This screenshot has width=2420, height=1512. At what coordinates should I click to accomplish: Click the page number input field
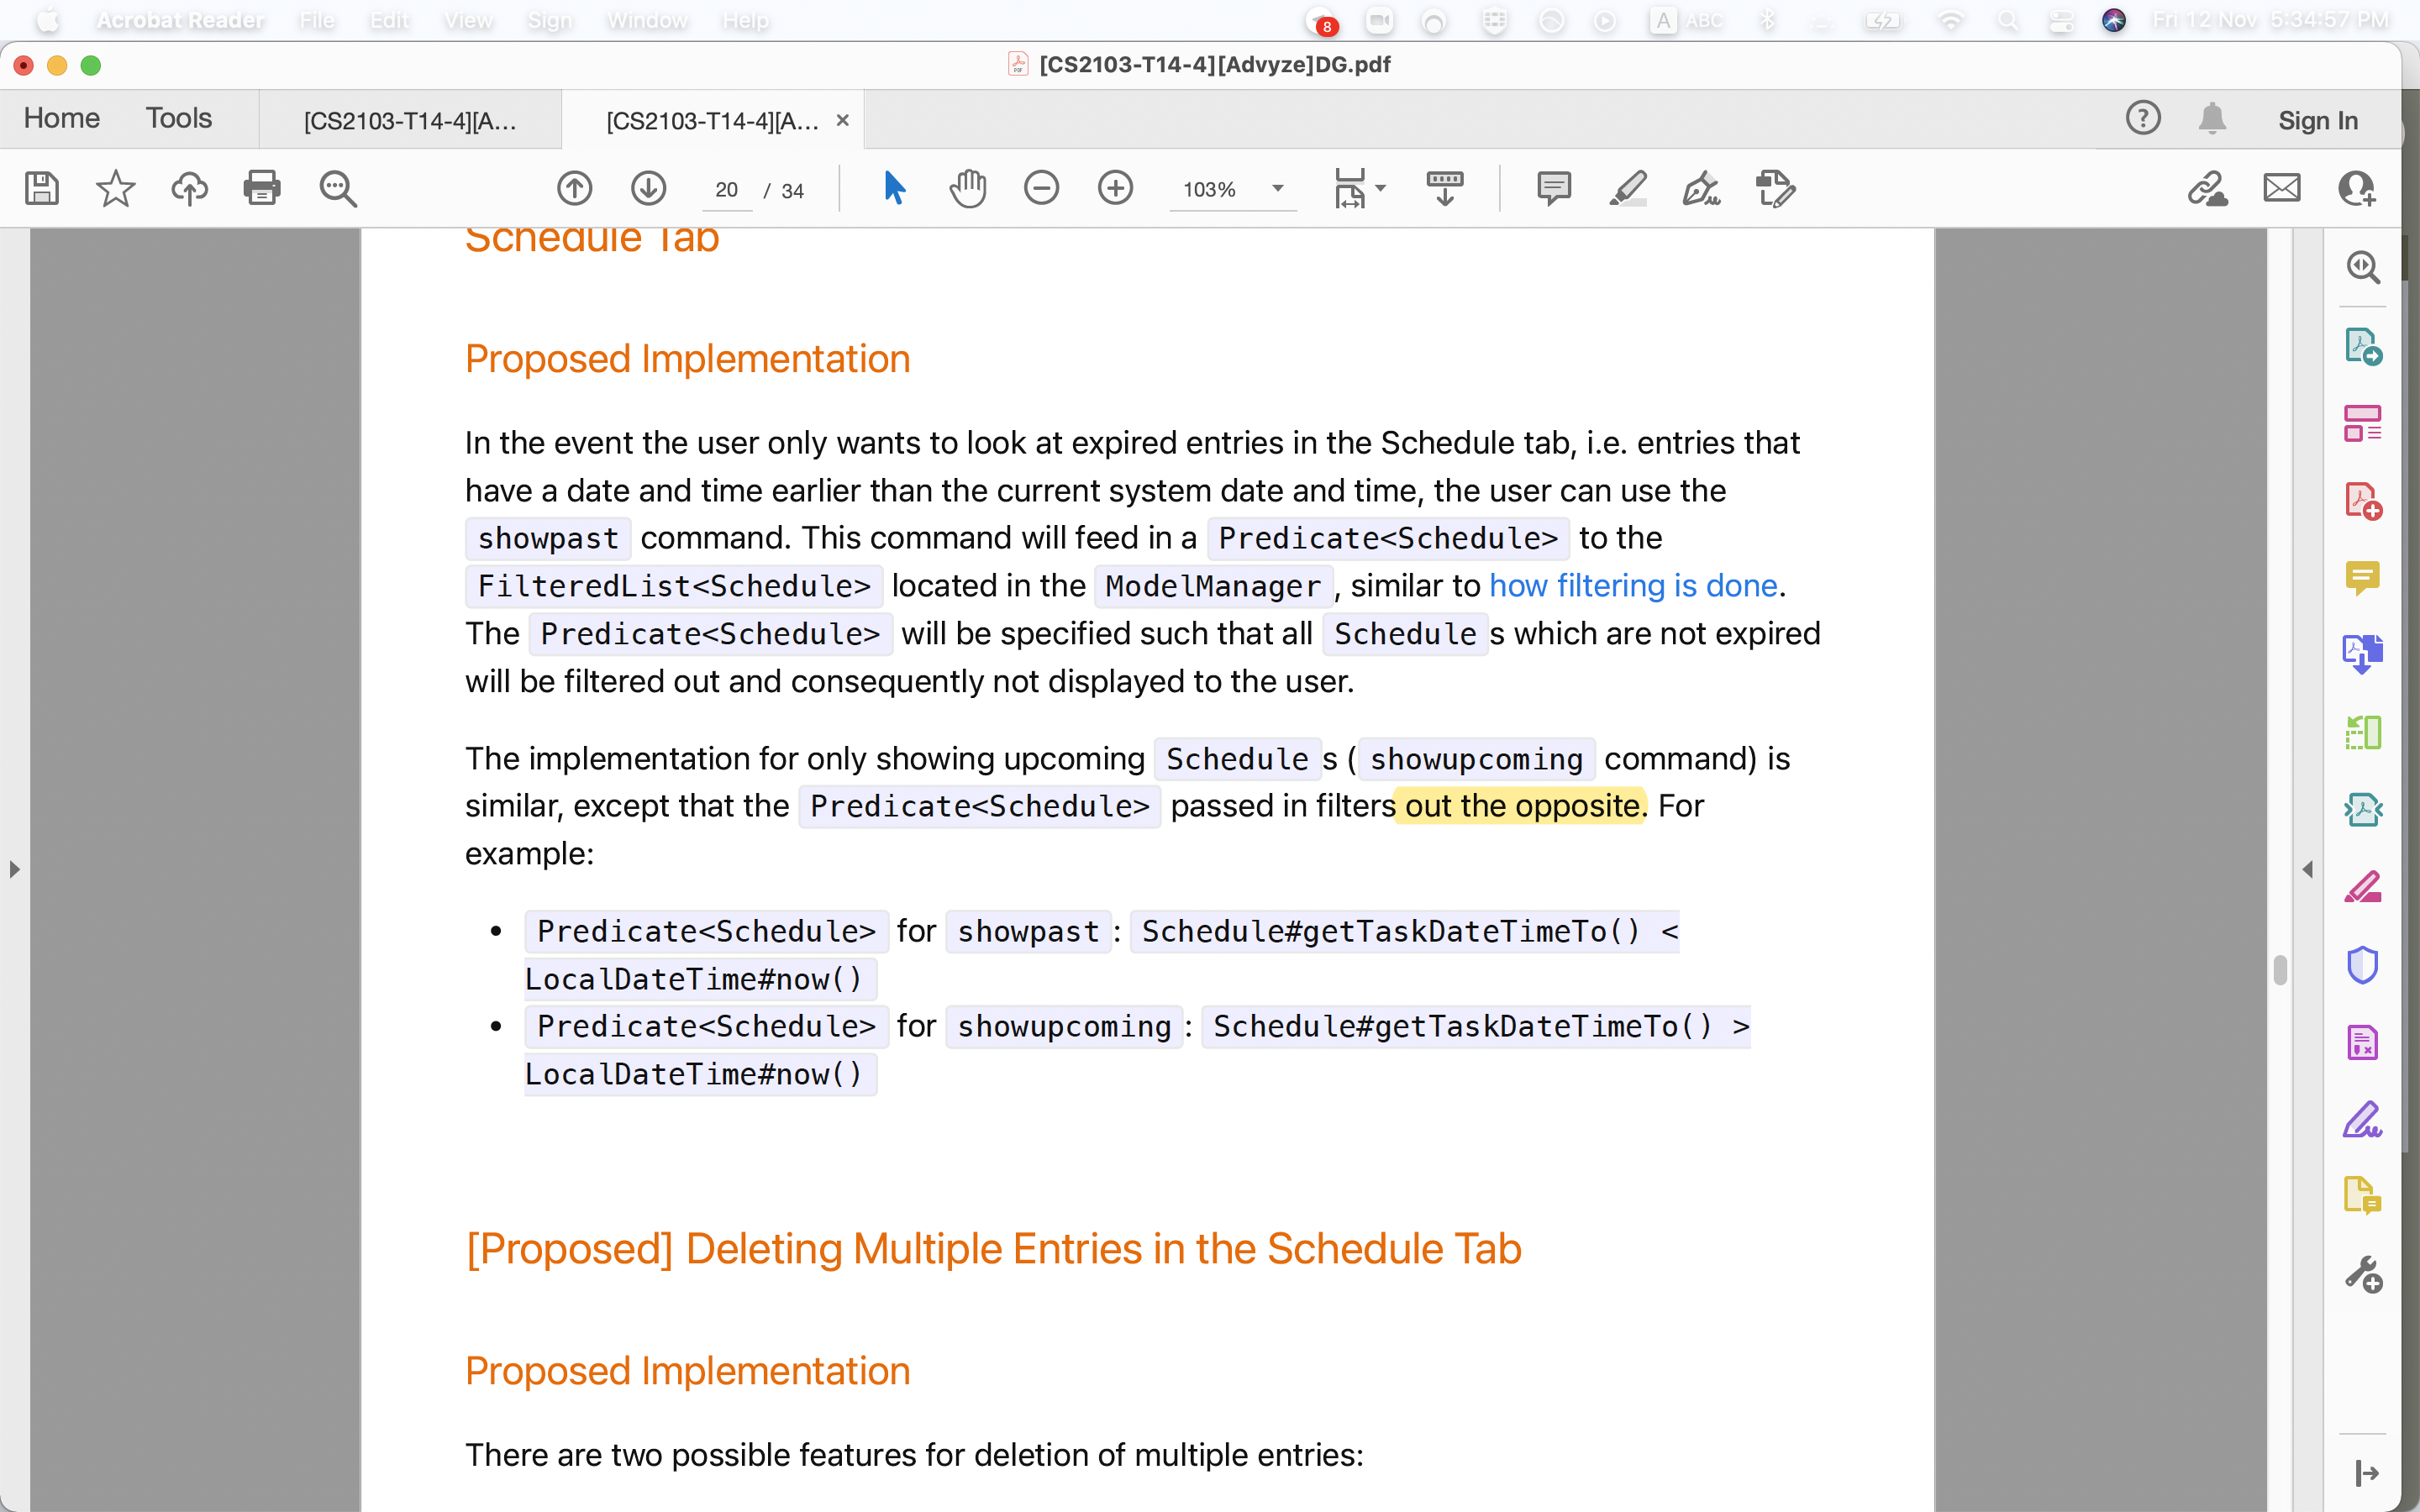tap(726, 190)
